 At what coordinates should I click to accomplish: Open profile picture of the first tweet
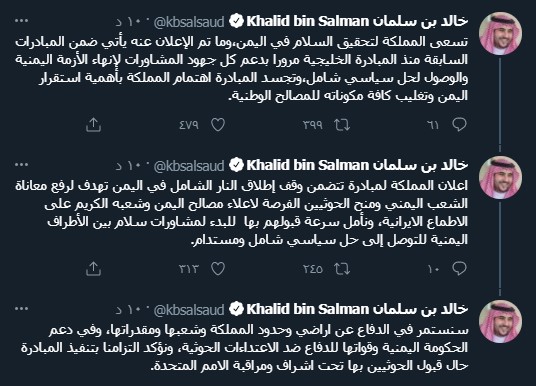[500, 34]
